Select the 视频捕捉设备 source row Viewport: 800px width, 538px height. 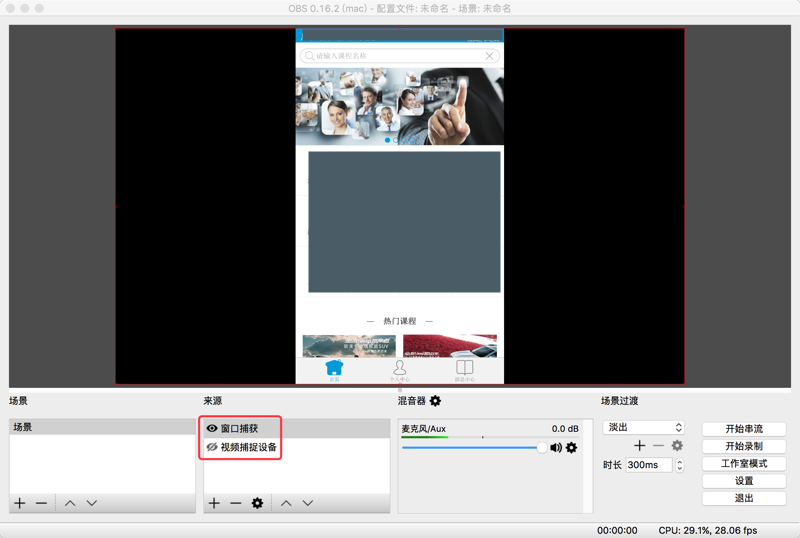(x=296, y=447)
